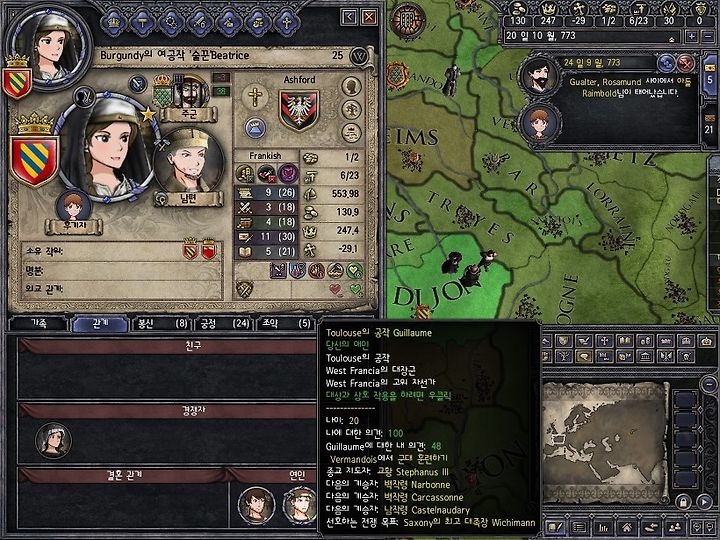This screenshot has width=720, height=540.
Task: Dismiss the birth event with red button
Action: [686, 63]
